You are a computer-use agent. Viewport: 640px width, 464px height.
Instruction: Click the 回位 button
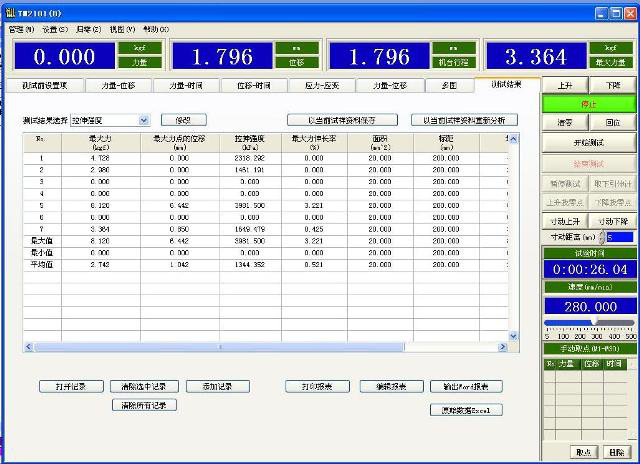point(613,122)
